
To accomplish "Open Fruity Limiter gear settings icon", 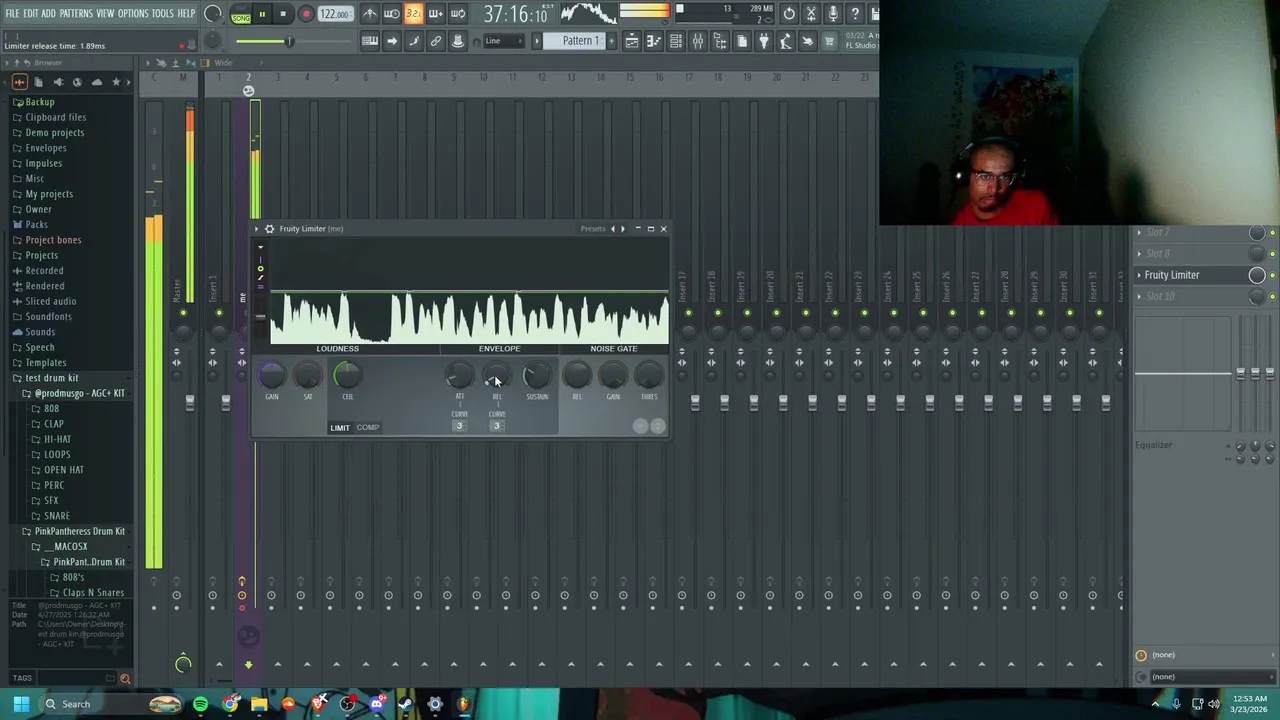I will 269,229.
